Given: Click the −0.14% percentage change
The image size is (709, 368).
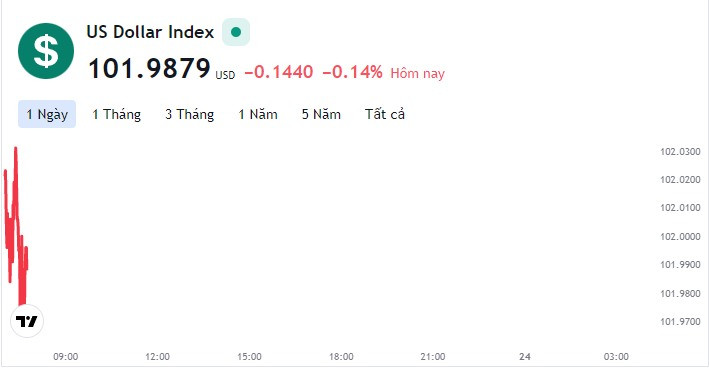Looking at the screenshot, I should 353,71.
